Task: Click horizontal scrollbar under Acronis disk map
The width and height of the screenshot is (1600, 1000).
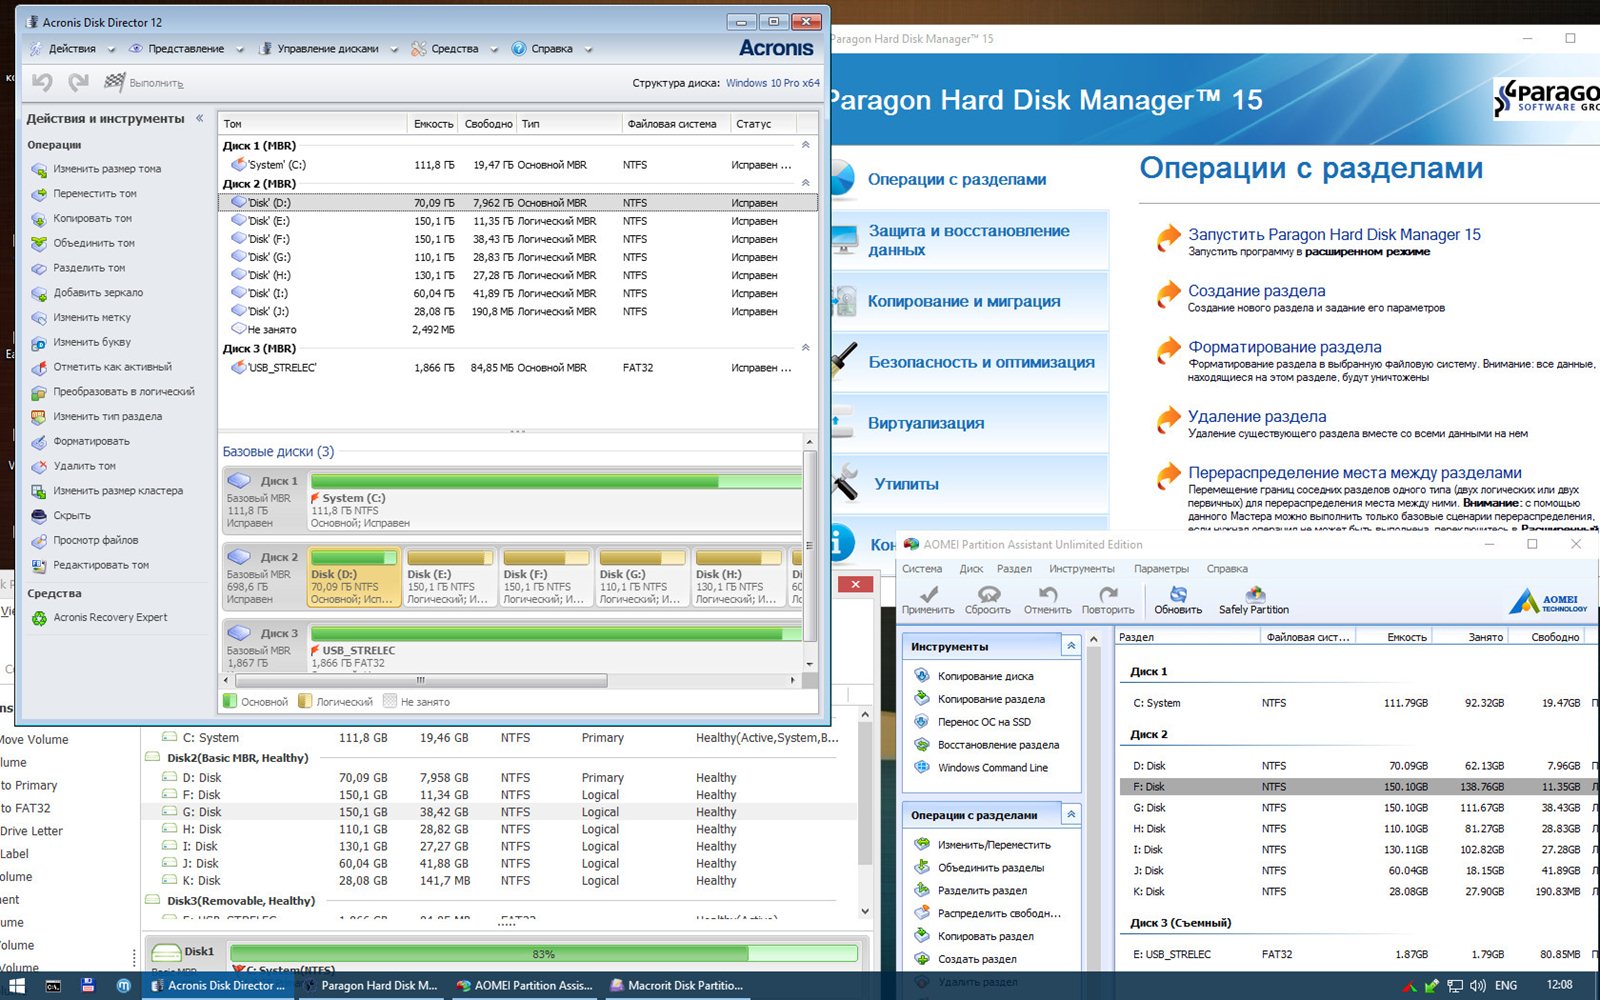Action: [x=420, y=680]
